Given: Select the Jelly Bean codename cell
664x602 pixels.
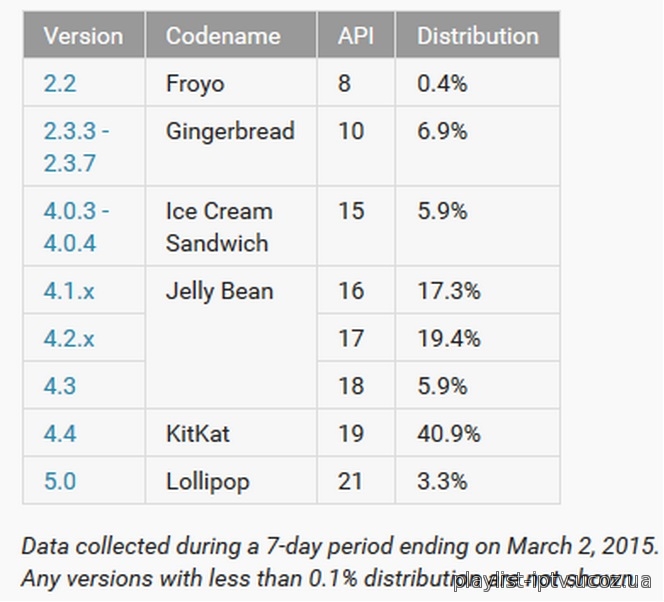Looking at the screenshot, I should [231, 337].
